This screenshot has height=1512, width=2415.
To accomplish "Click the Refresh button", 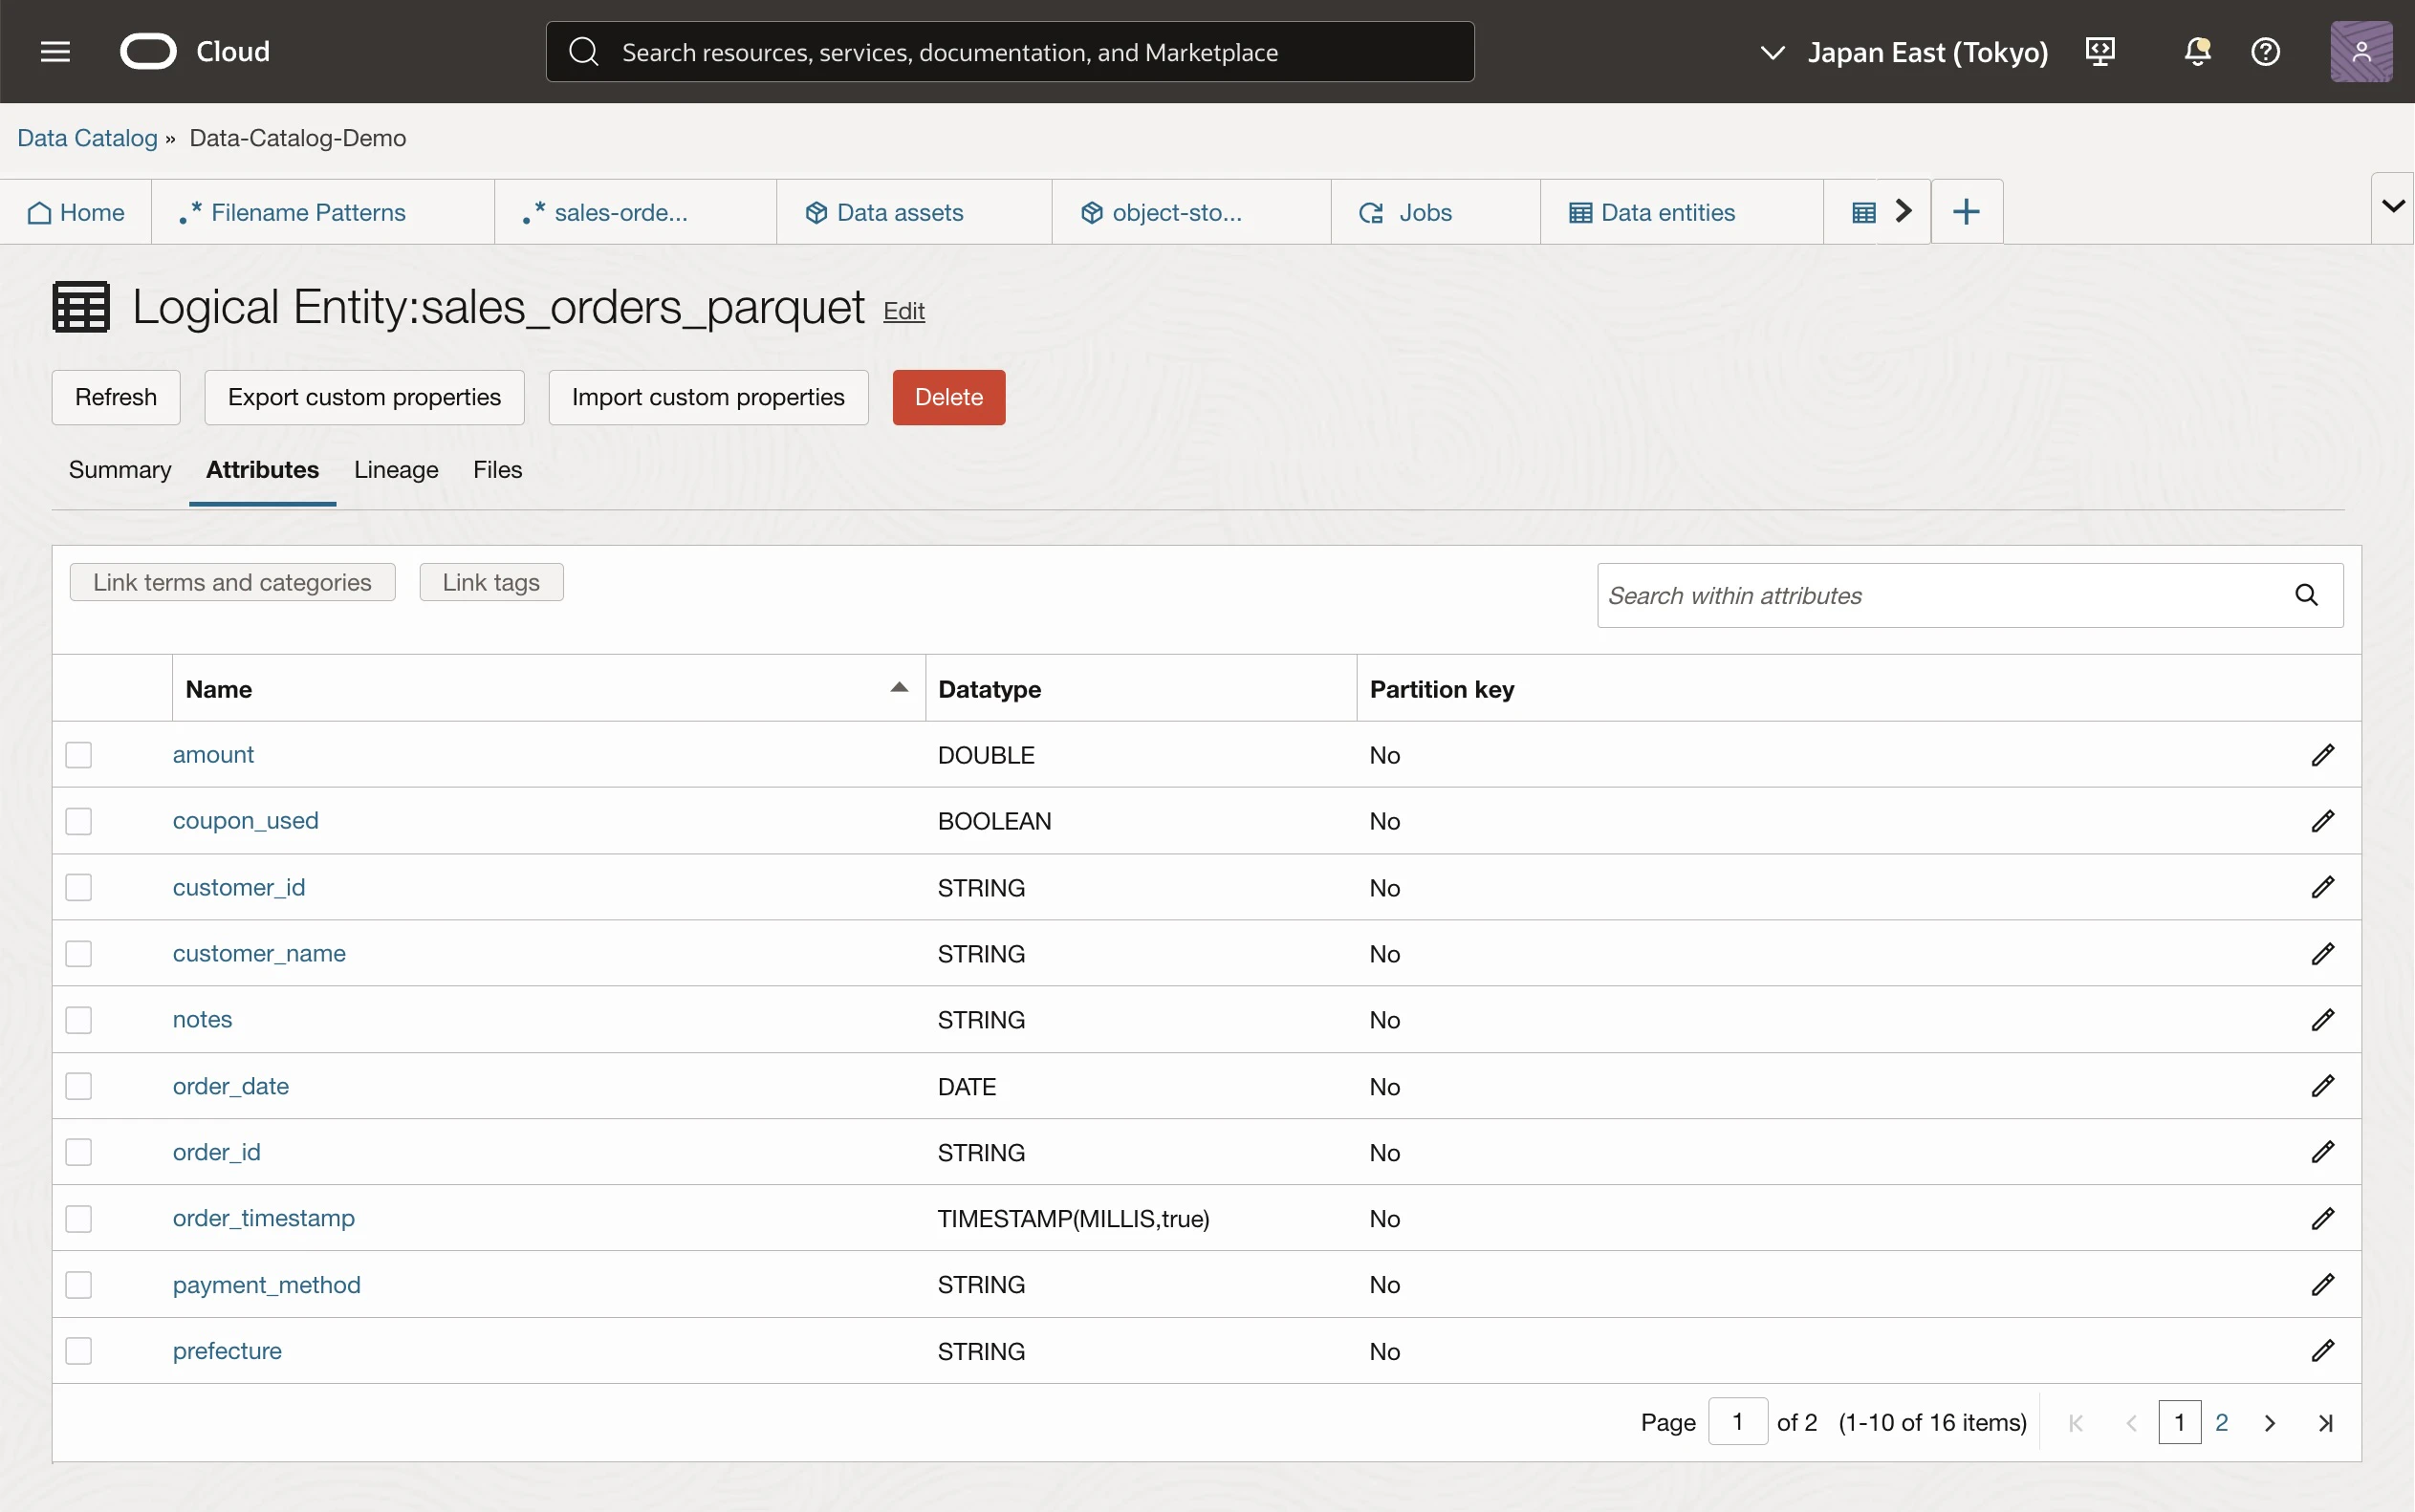I will pyautogui.click(x=116, y=397).
